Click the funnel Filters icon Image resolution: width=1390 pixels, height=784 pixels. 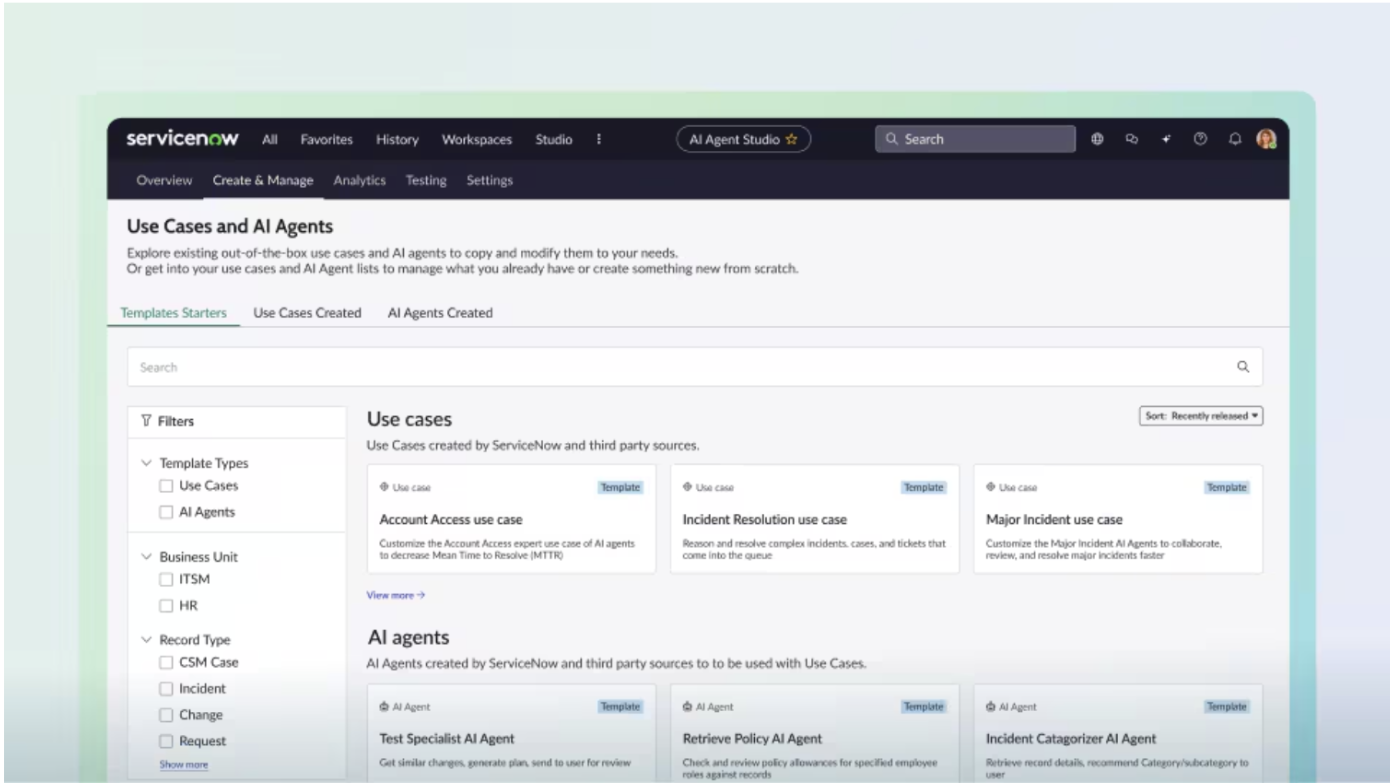146,422
